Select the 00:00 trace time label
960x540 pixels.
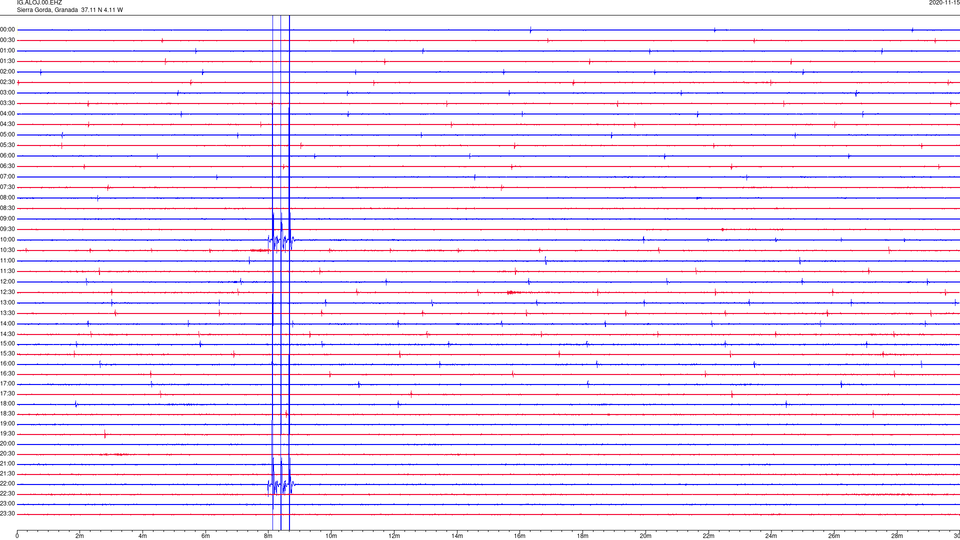coord(8,29)
